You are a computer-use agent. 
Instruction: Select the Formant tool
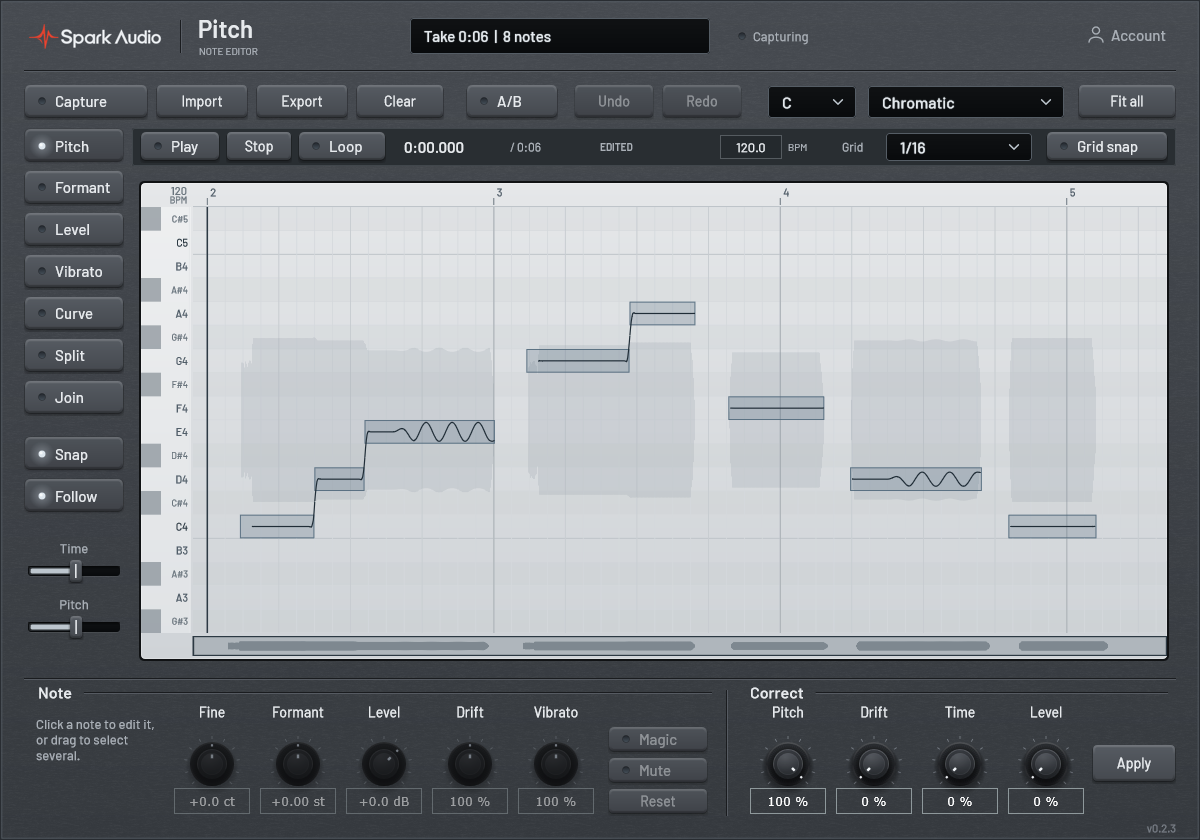[x=74, y=188]
